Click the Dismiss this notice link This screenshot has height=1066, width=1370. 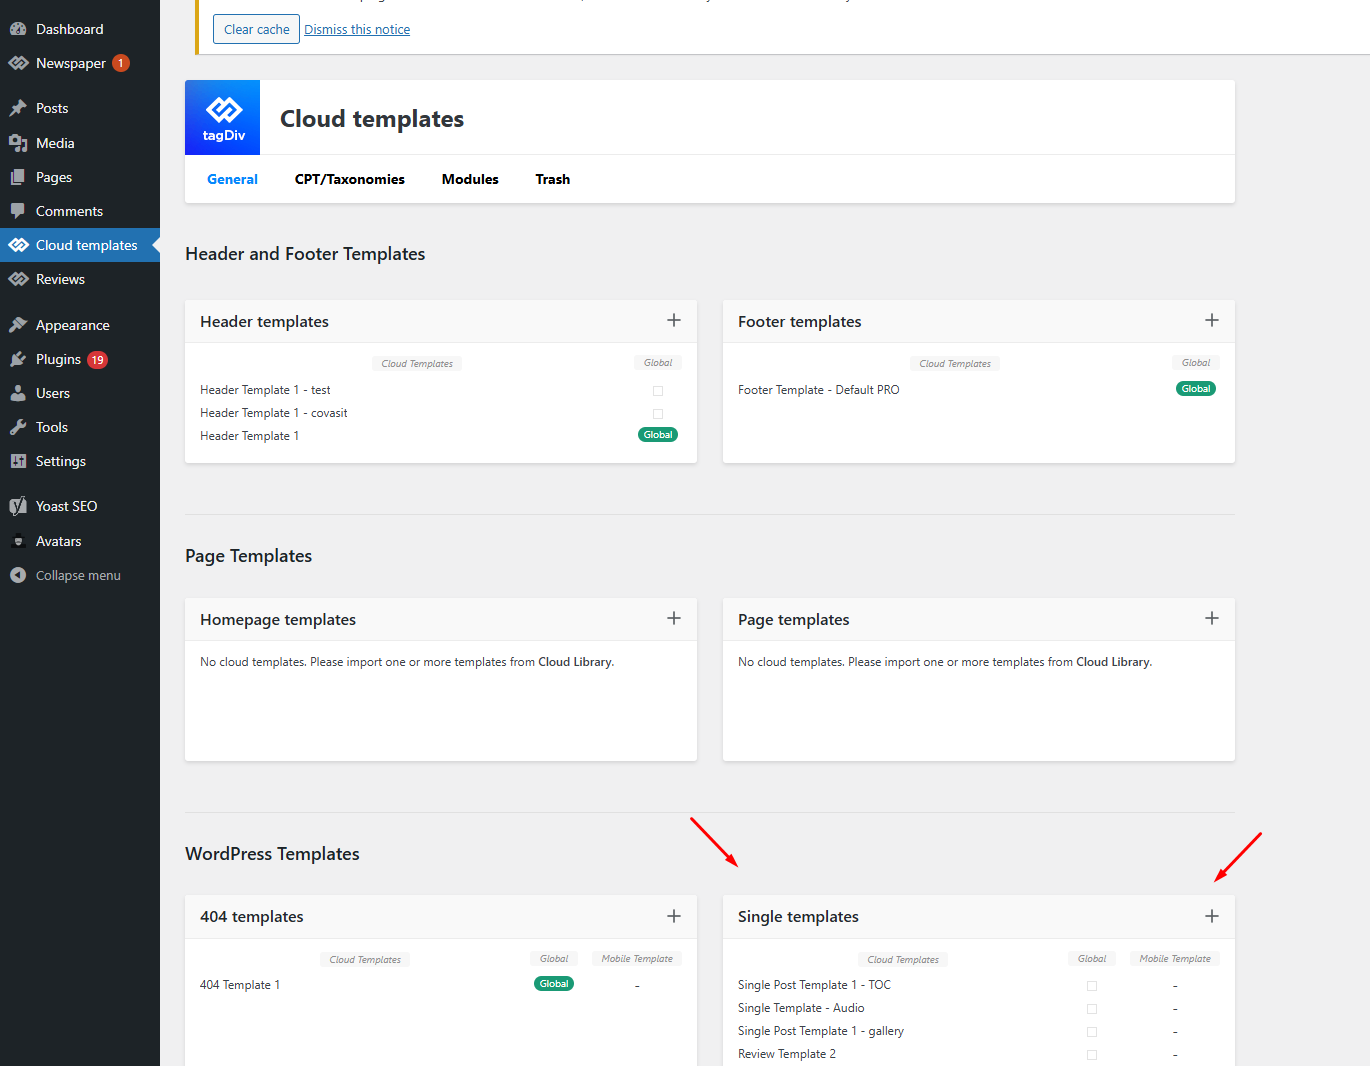pyautogui.click(x=357, y=29)
